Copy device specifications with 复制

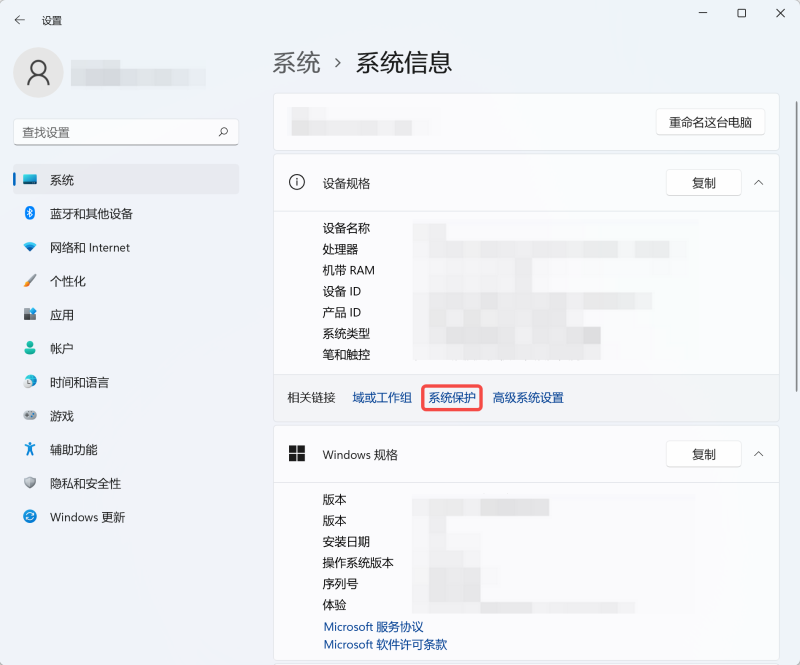[704, 182]
